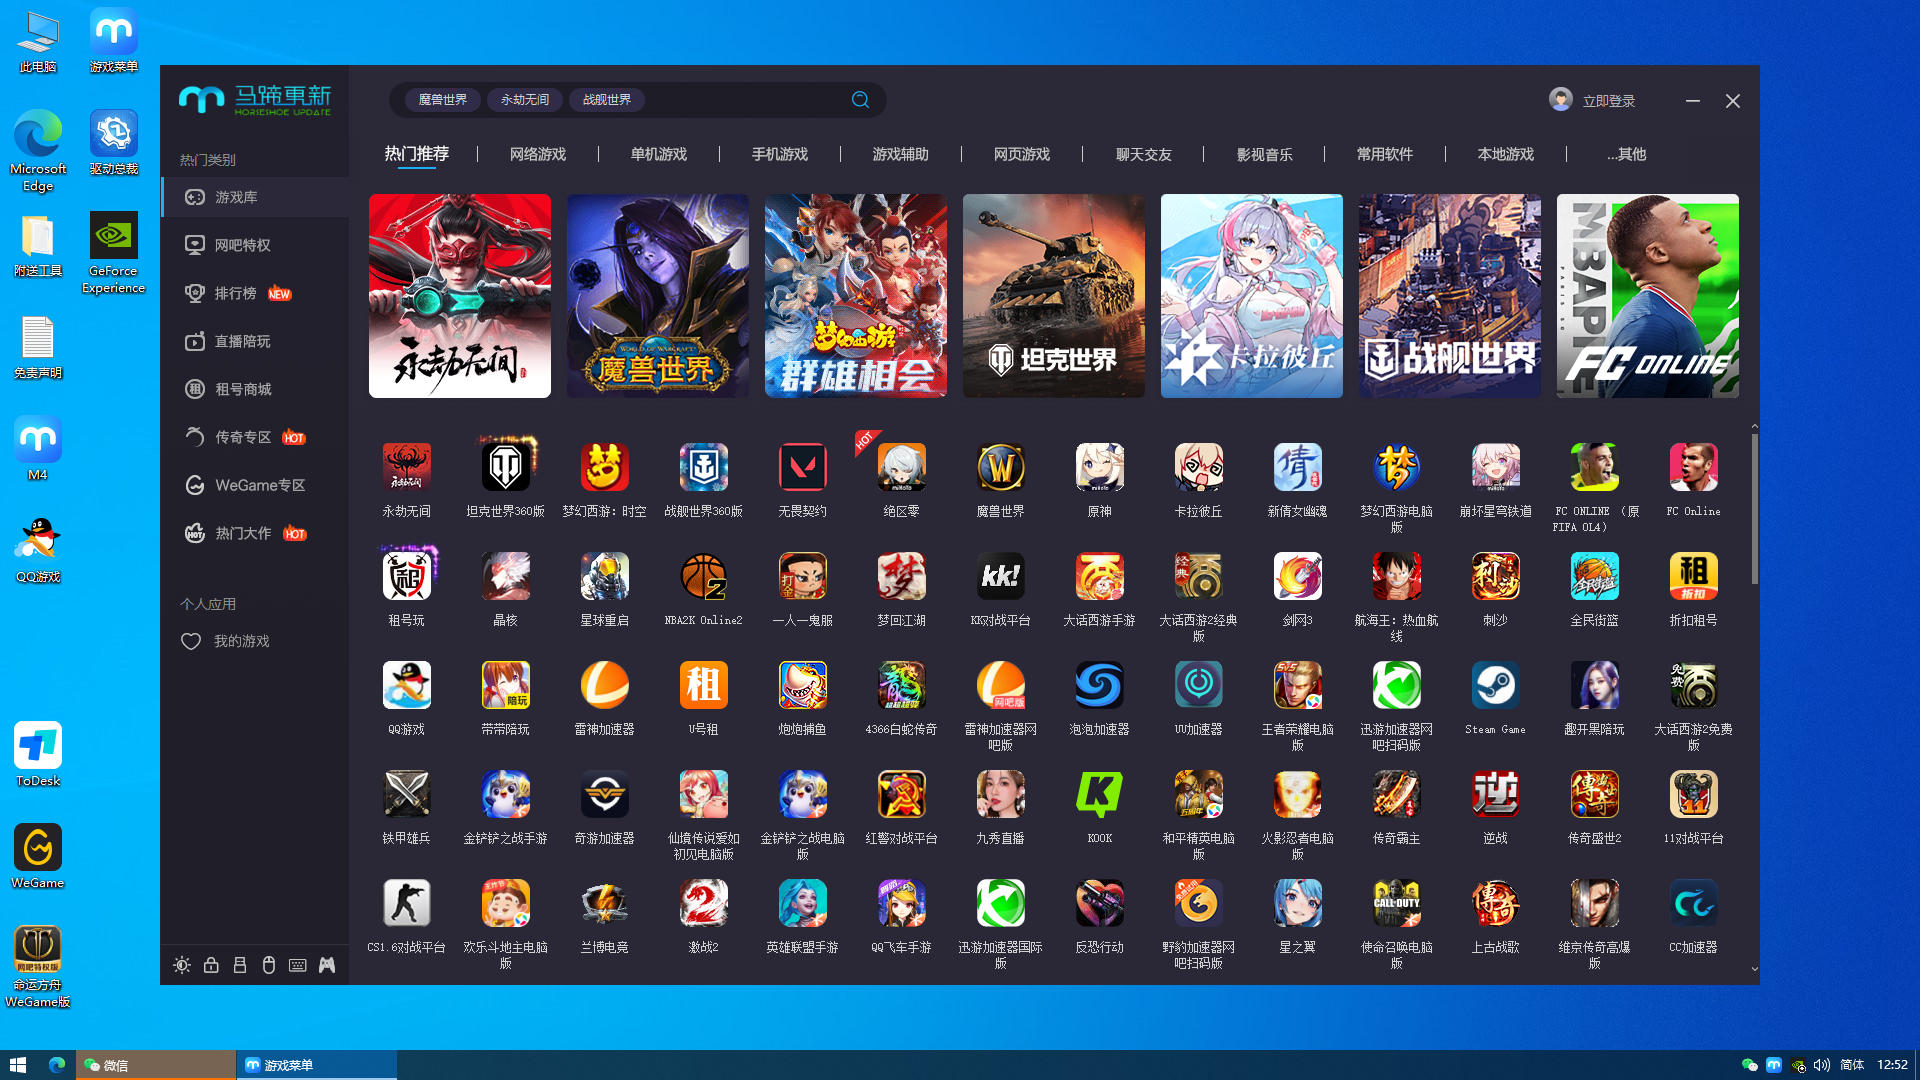Click the 魔兽世界 search suggestion tag
Viewport: 1920px width, 1080px height.
[x=443, y=100]
